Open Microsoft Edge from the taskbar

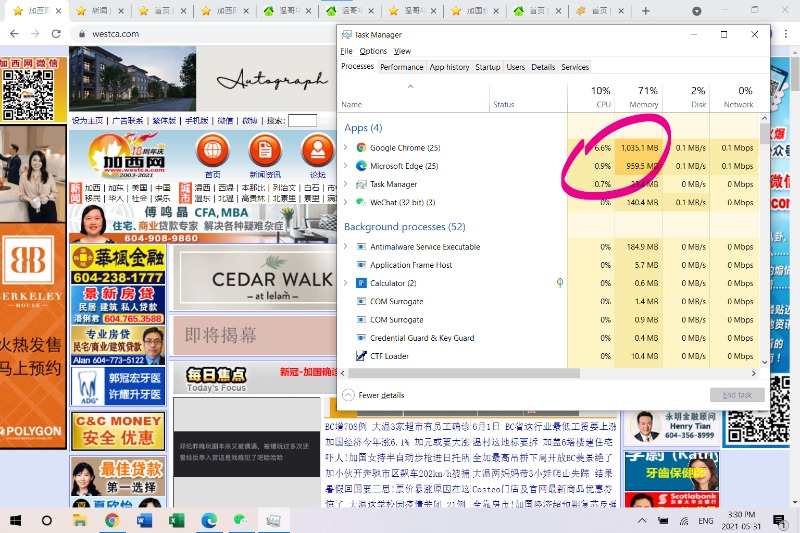[209, 520]
